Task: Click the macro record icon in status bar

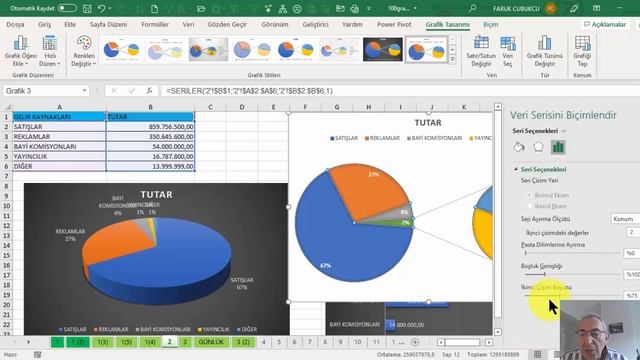Action: (x=38, y=355)
